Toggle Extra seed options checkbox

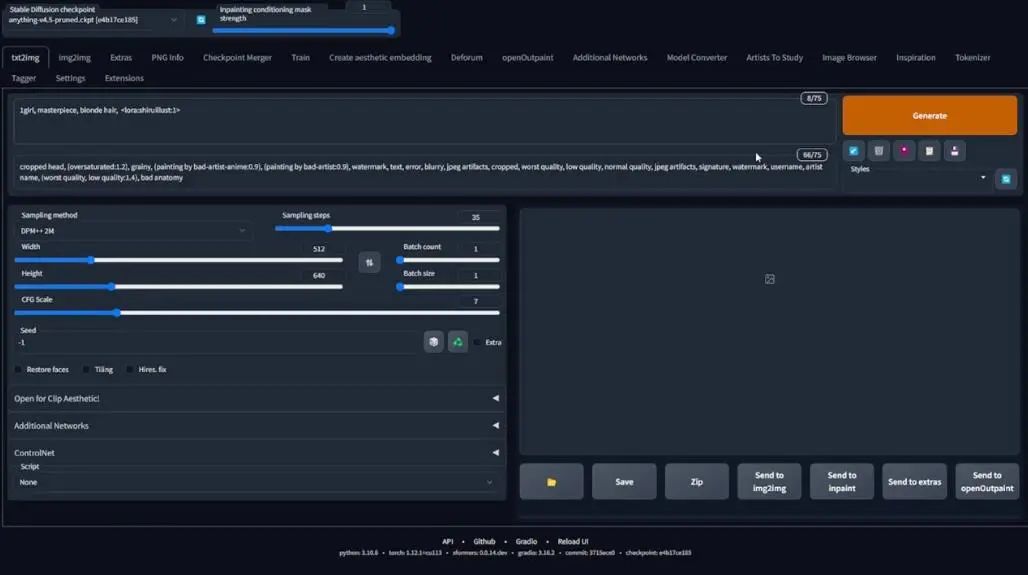click(x=477, y=342)
